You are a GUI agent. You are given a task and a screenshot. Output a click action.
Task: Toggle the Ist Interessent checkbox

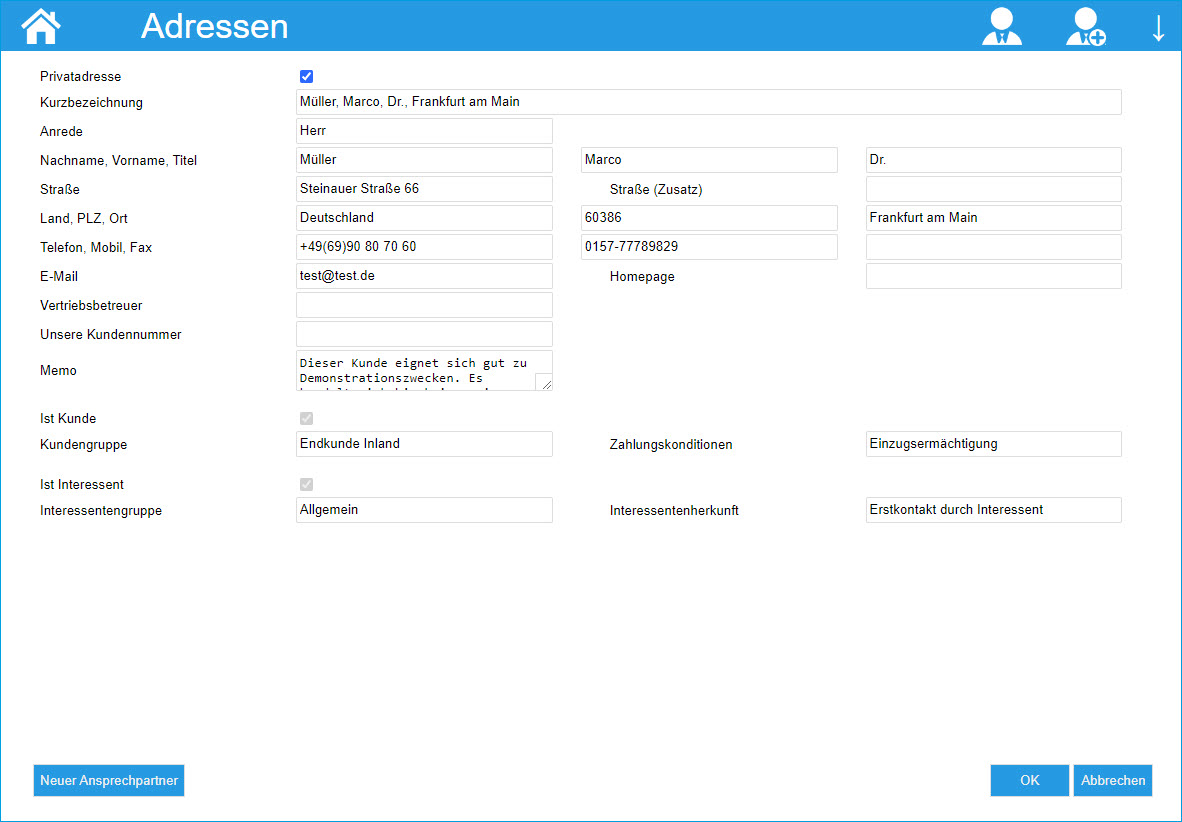306,484
